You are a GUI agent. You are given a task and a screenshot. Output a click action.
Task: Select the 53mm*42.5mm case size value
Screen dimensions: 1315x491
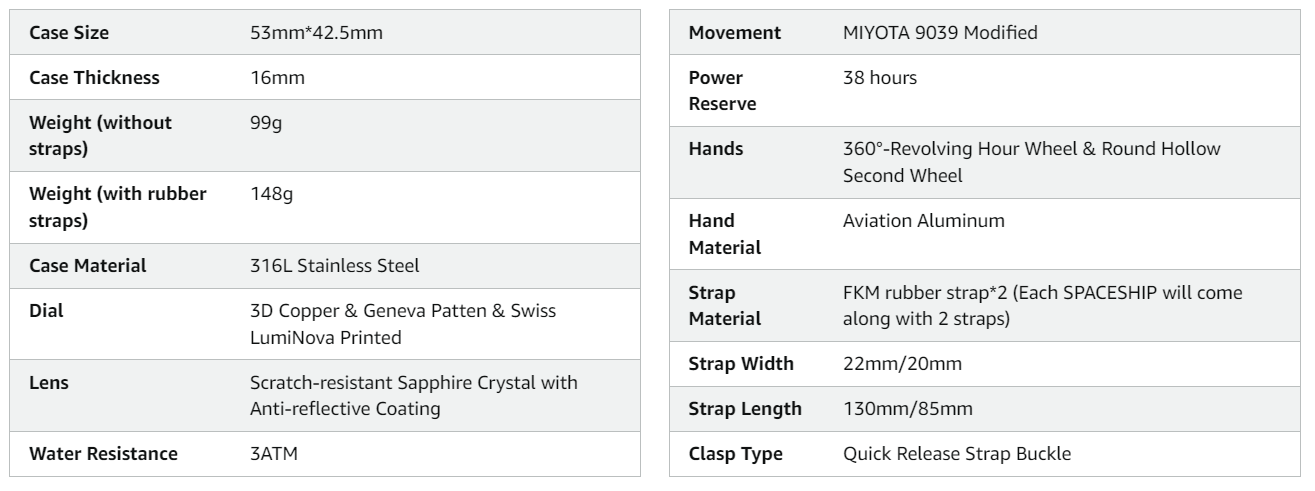(x=317, y=33)
